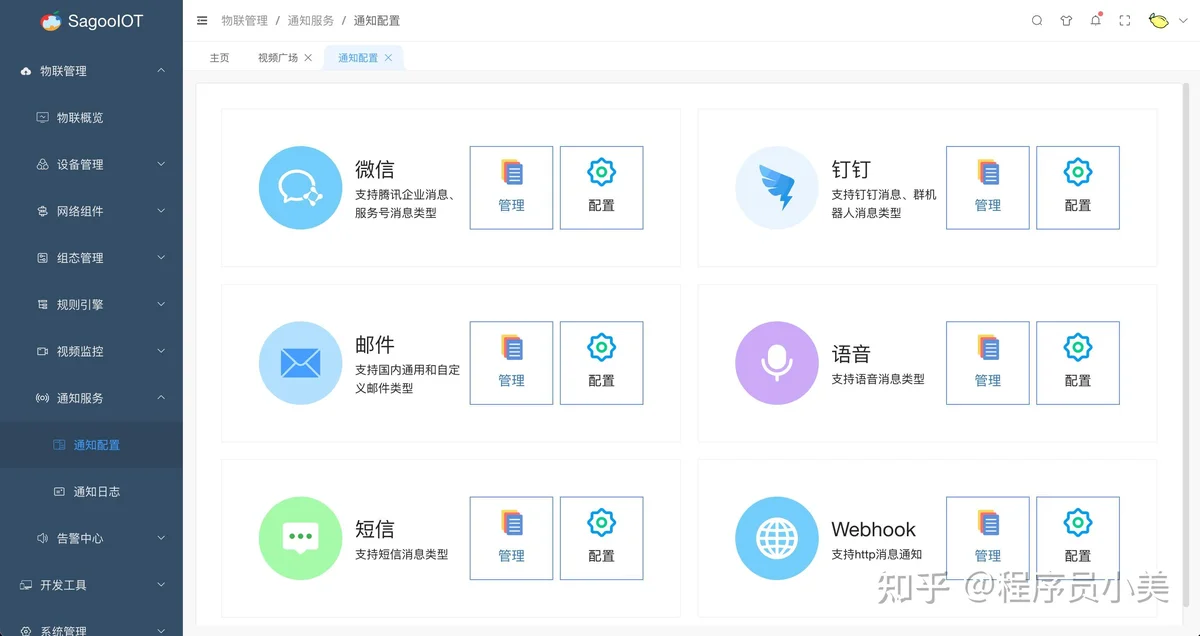The image size is (1200, 636).
Task: Click the green chat bubble icon for 短信
Action: pyautogui.click(x=301, y=538)
